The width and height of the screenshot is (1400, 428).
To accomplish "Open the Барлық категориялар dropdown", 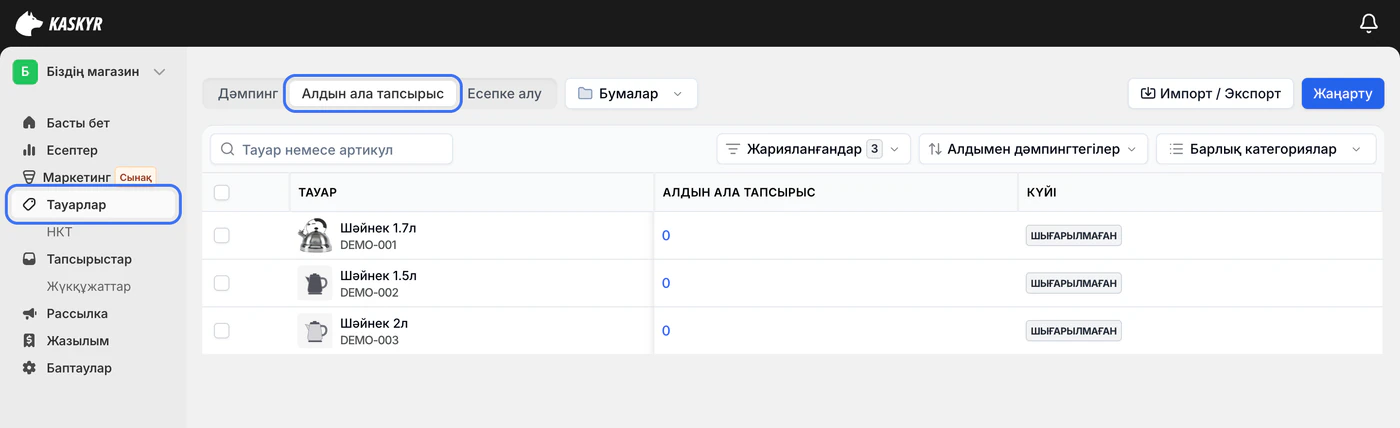I will click(x=1266, y=149).
